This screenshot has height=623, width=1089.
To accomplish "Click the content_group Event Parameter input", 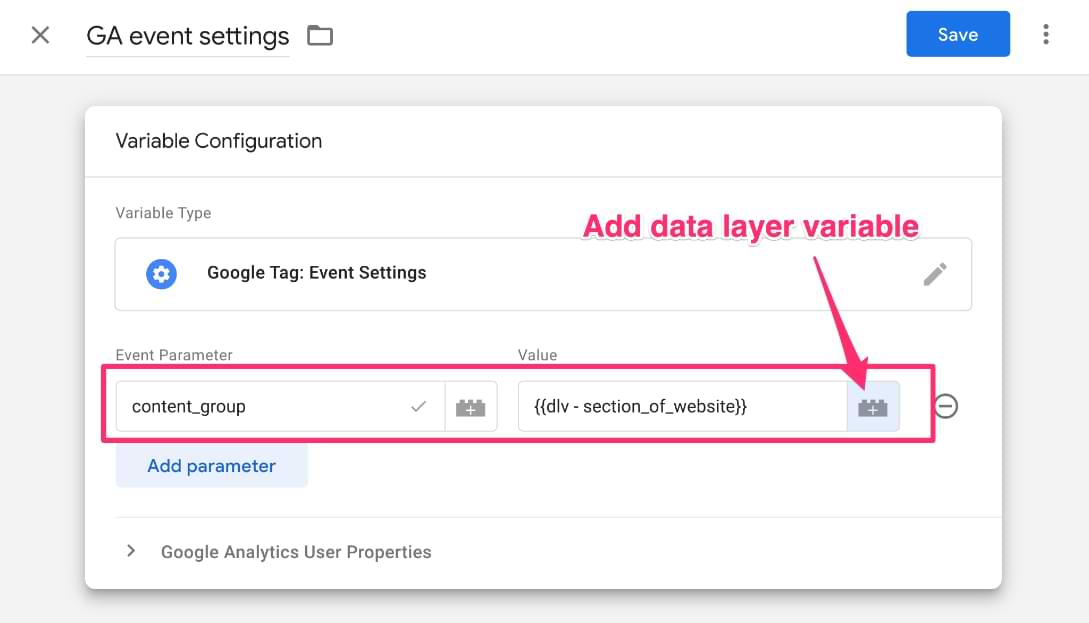I will click(x=281, y=406).
